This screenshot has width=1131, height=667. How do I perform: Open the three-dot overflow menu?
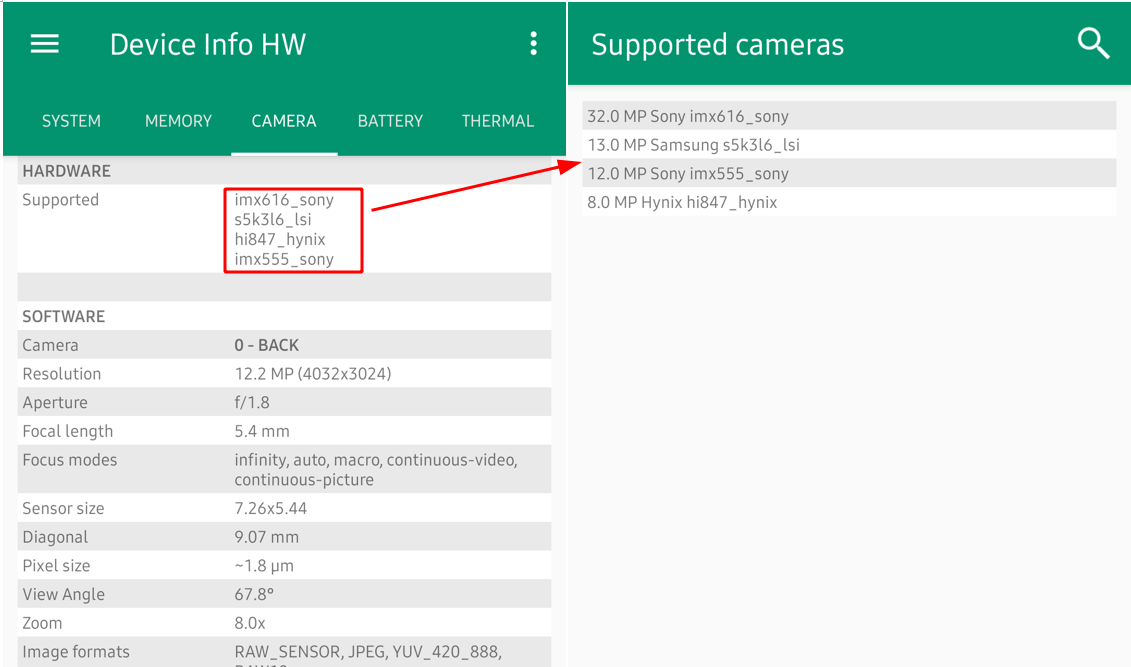click(x=533, y=44)
